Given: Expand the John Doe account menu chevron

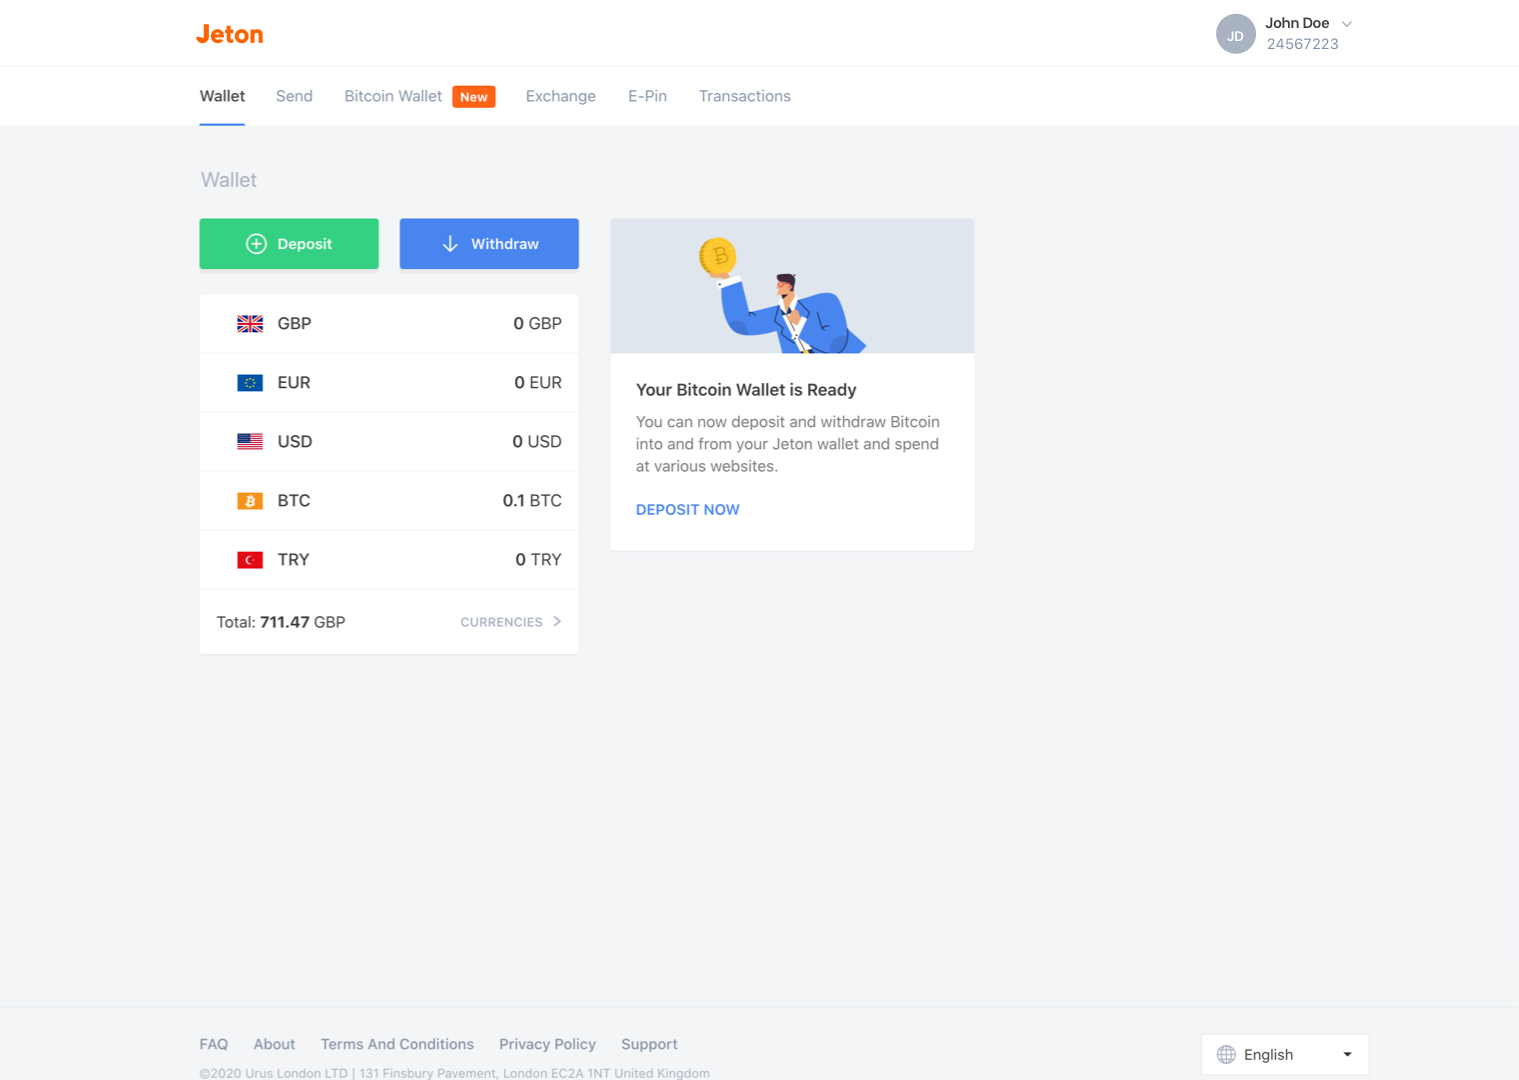Looking at the screenshot, I should coord(1347,23).
